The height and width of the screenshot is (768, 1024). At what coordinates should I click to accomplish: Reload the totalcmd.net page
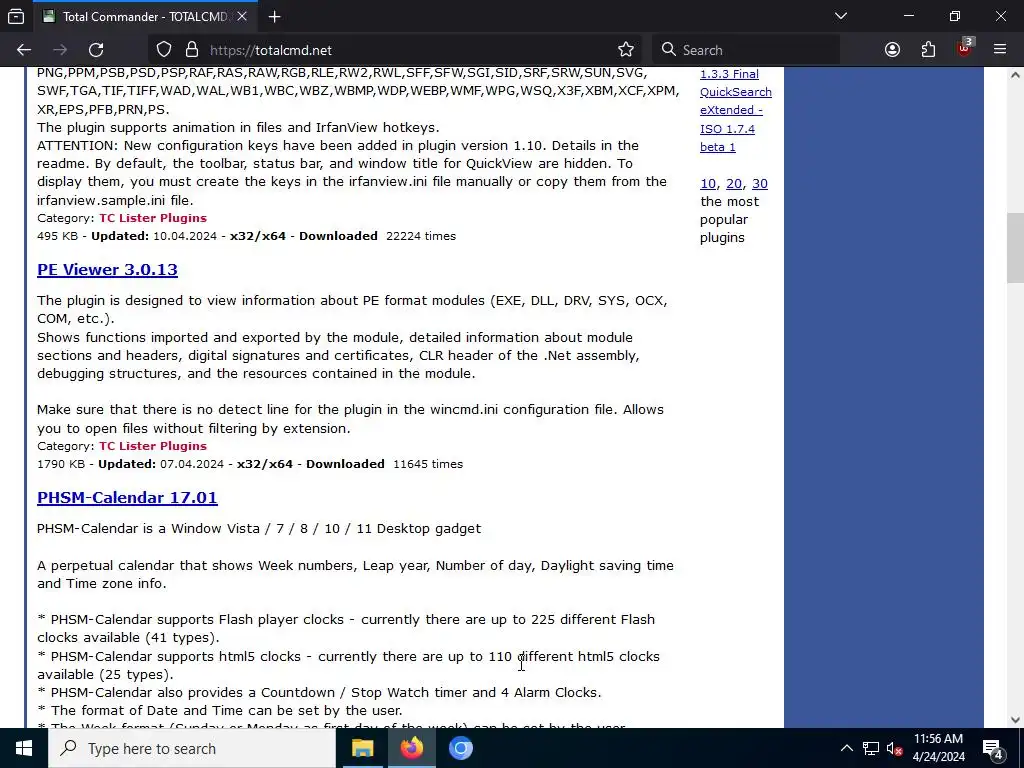(x=96, y=50)
